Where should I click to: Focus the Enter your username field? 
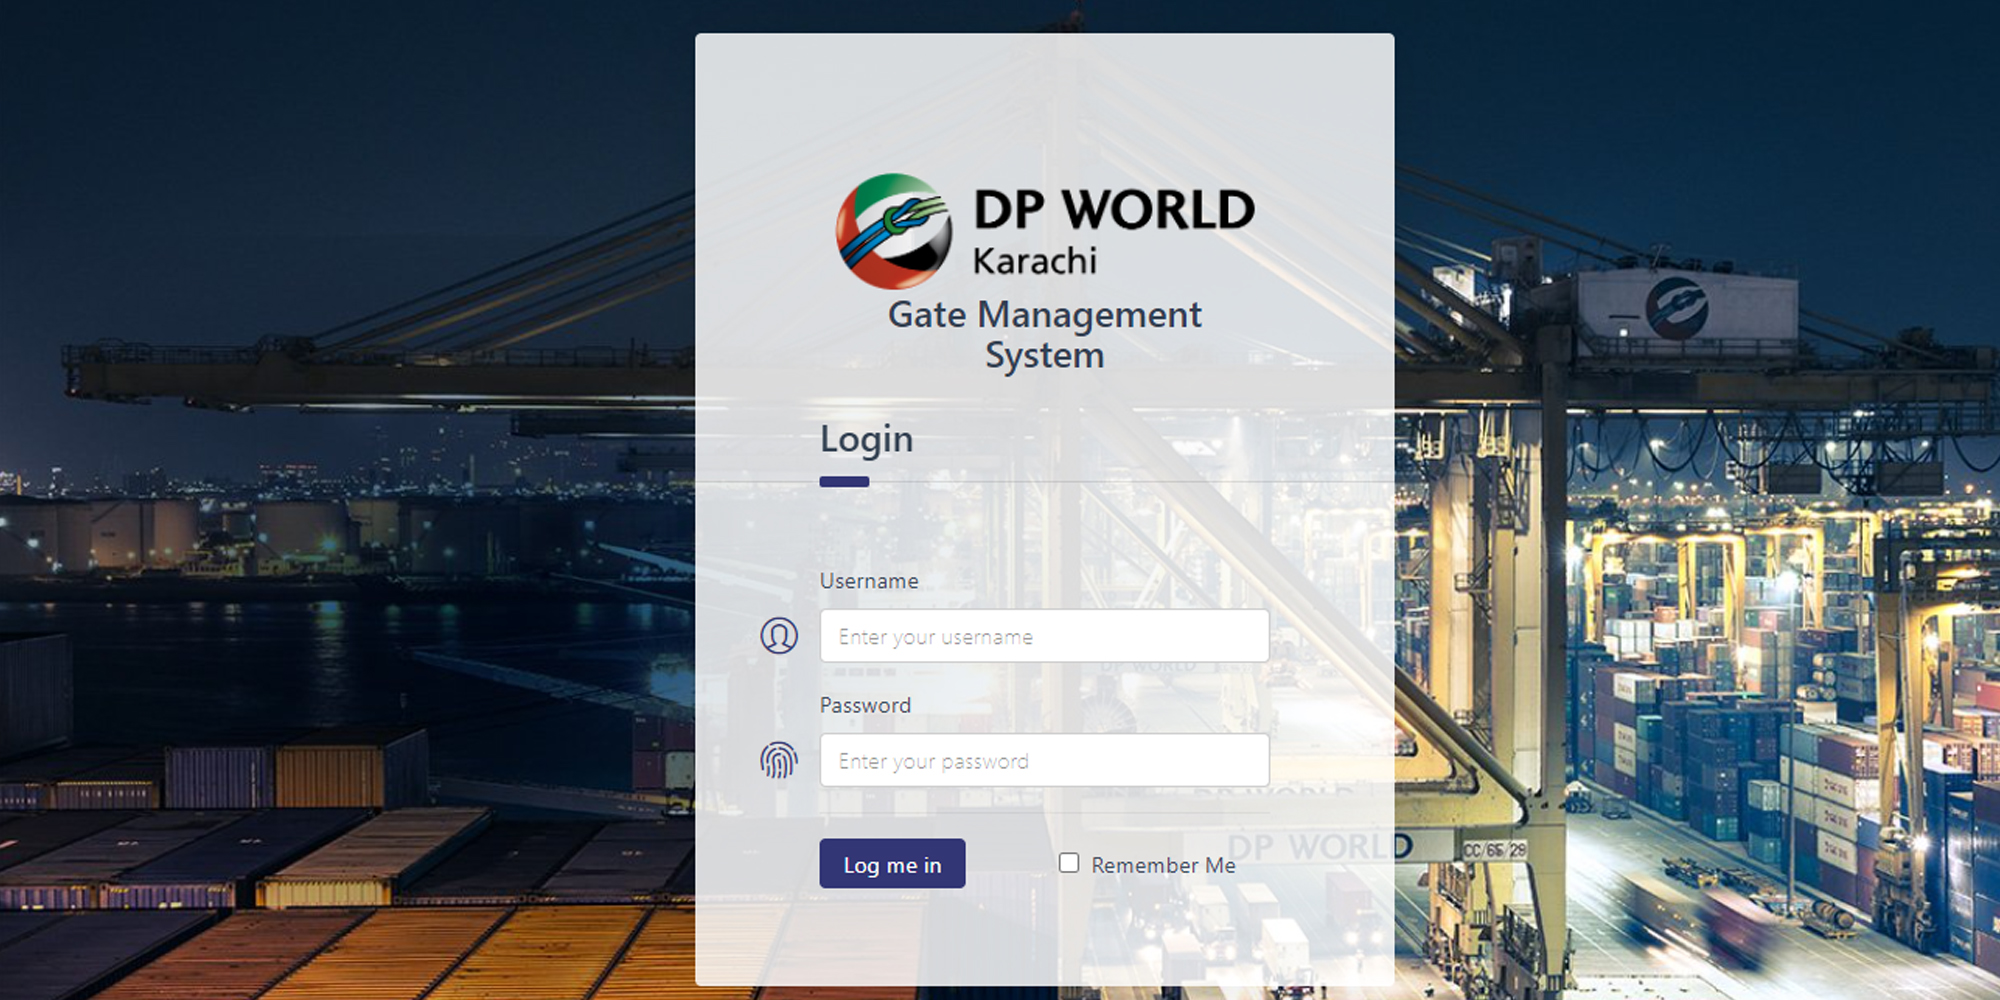click(1044, 636)
